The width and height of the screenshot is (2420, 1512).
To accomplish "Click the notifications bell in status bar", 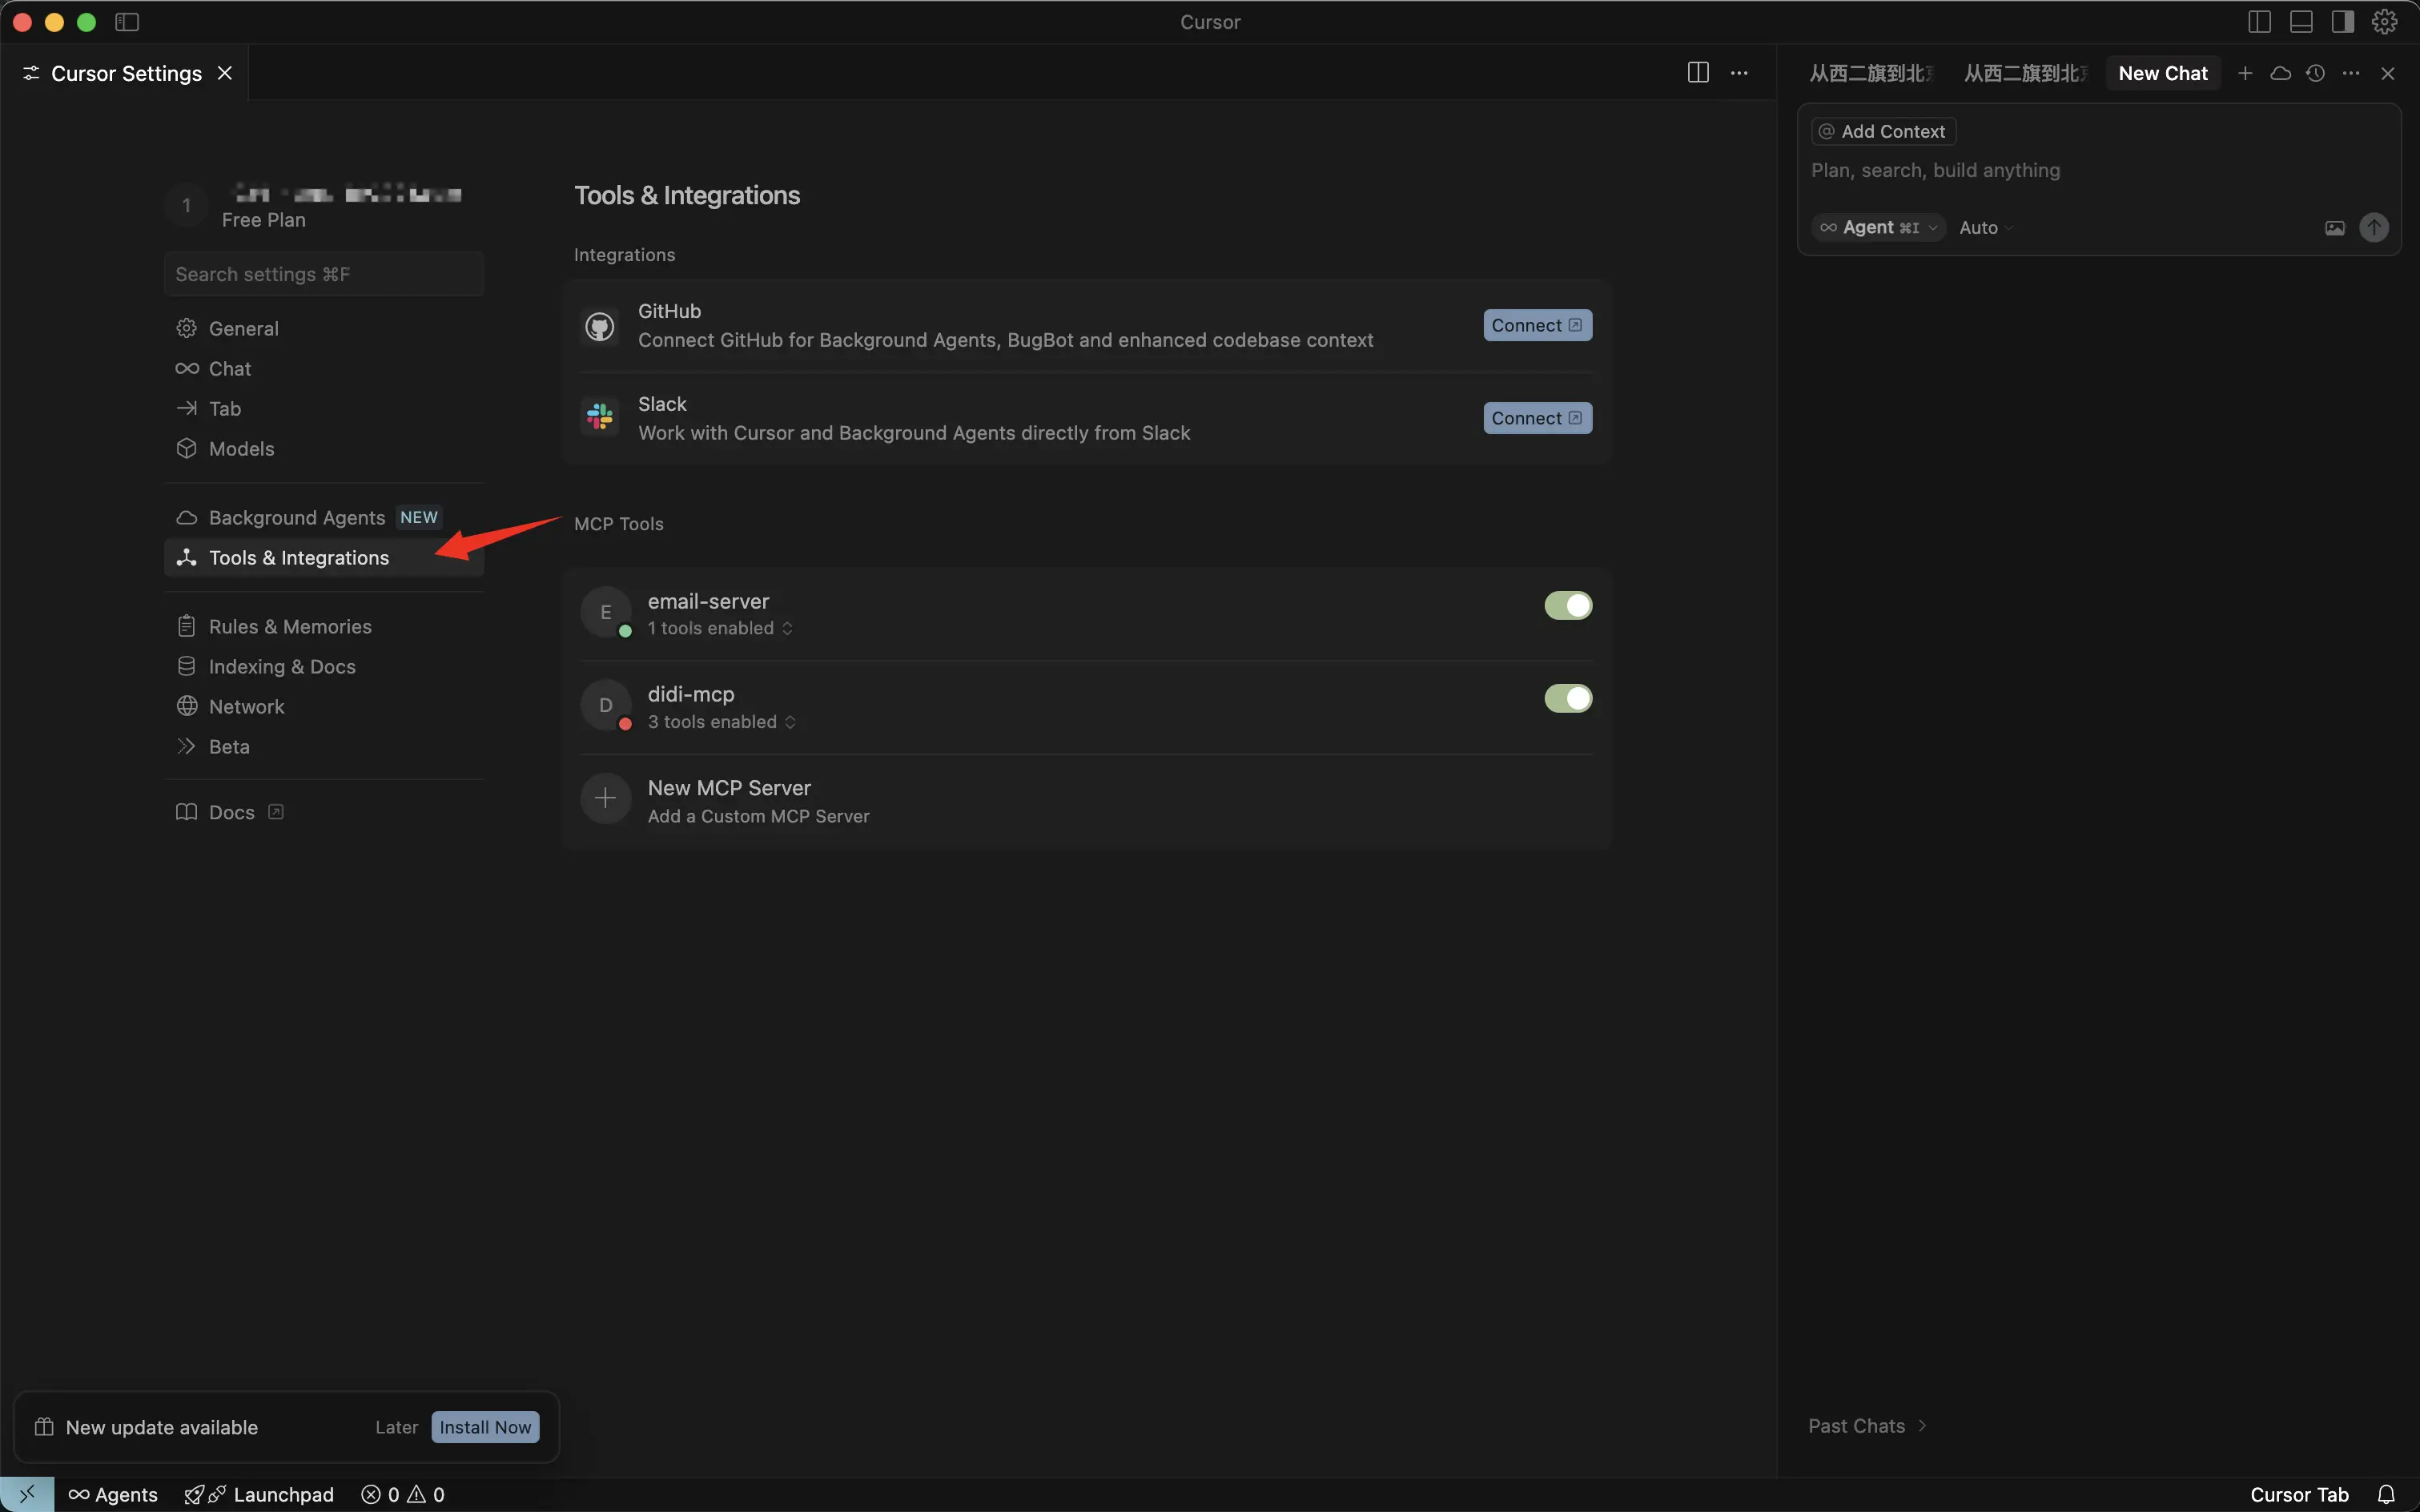I will (x=2386, y=1494).
